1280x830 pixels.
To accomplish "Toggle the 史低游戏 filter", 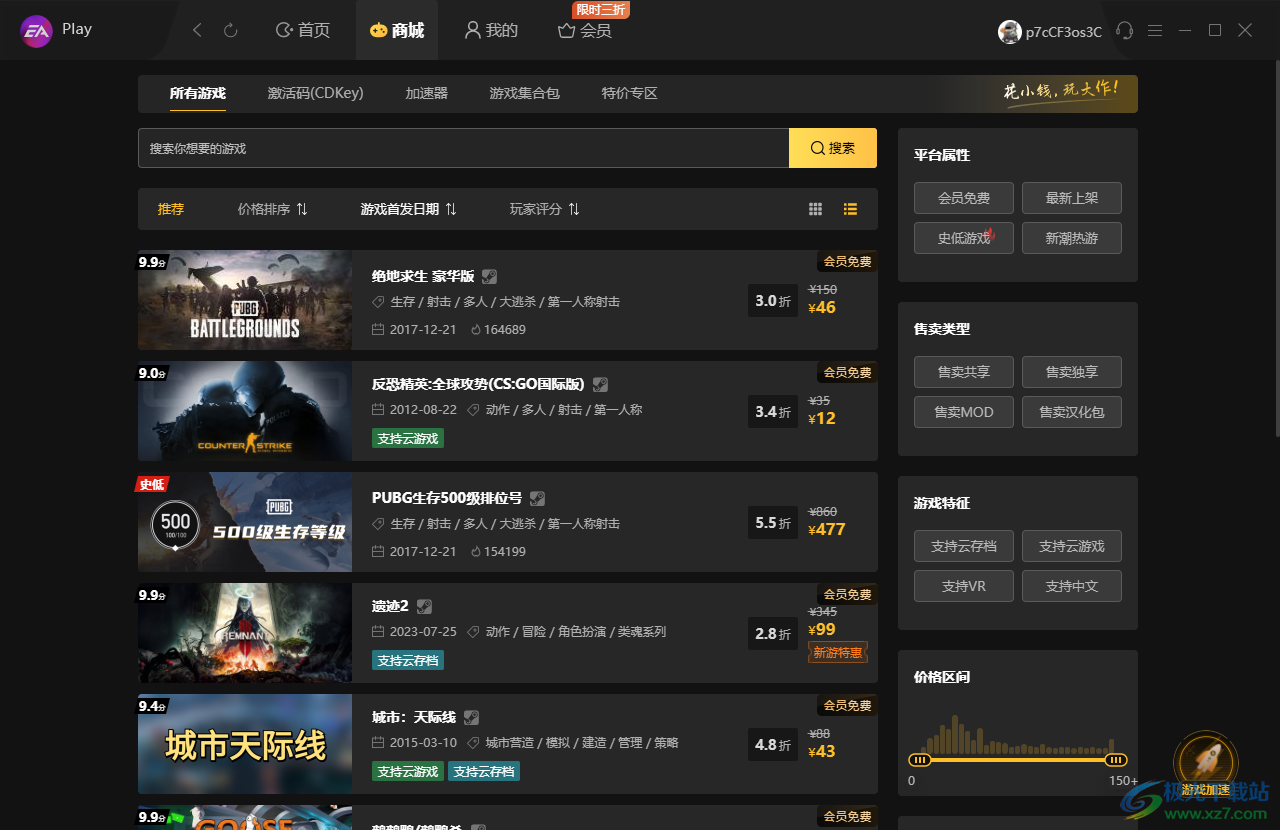I will click(x=964, y=238).
